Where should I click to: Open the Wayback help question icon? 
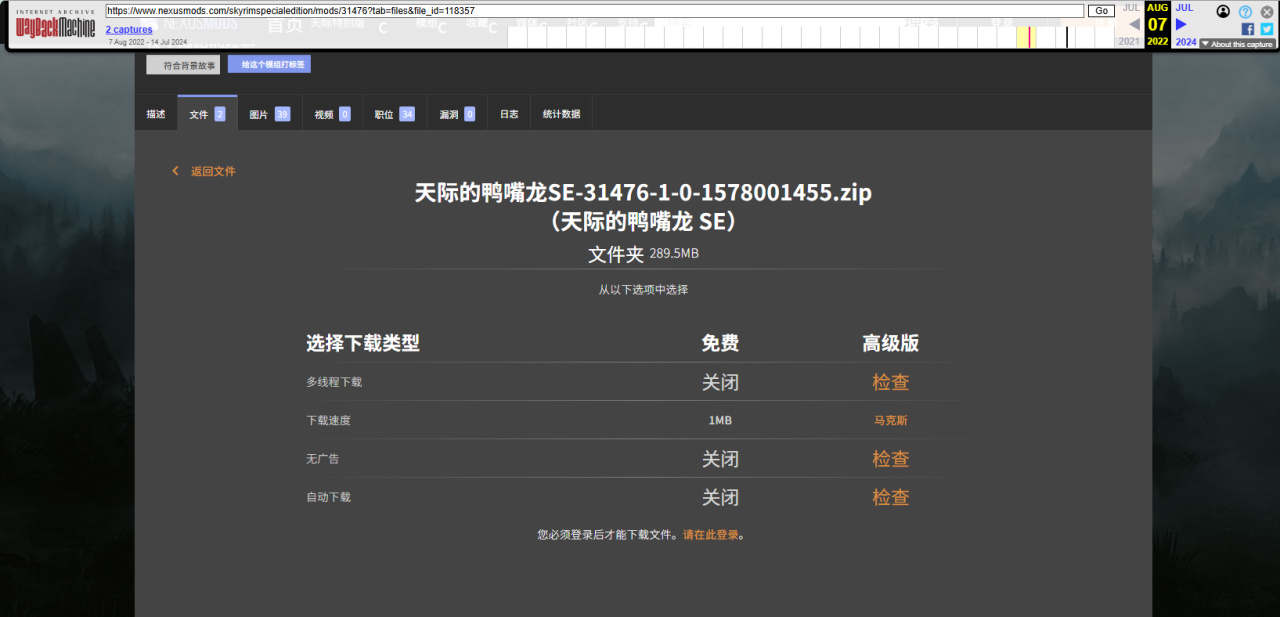point(1245,11)
